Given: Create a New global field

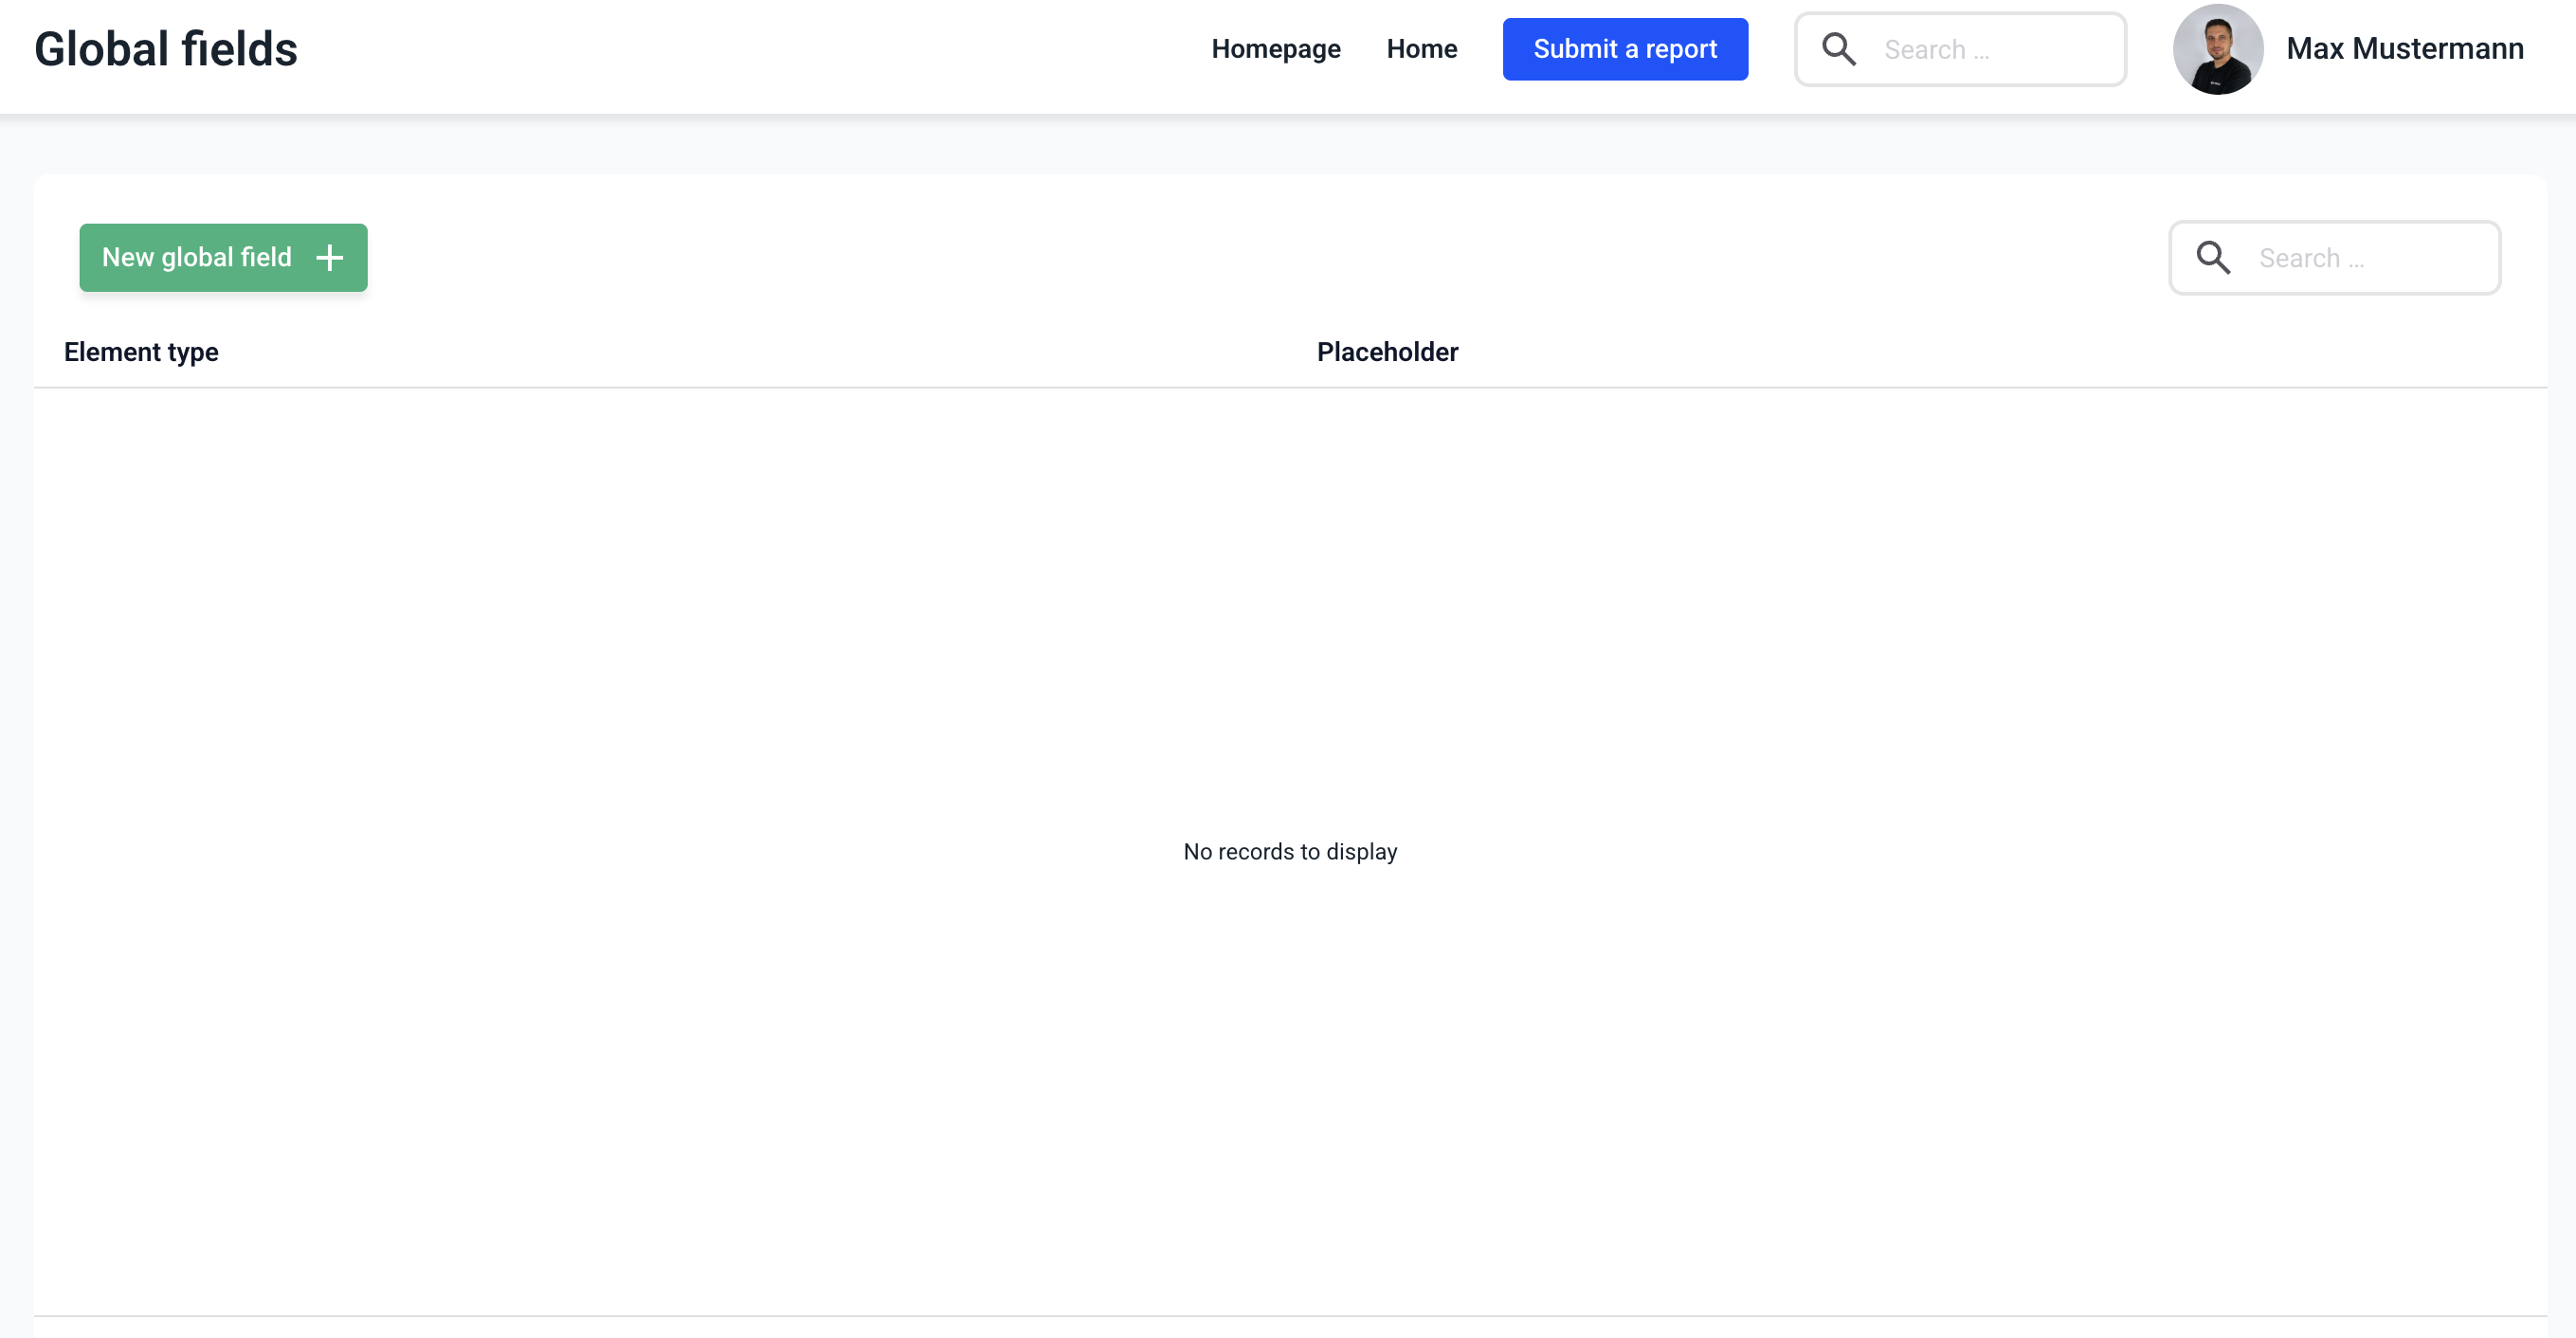Looking at the screenshot, I should click(x=197, y=258).
